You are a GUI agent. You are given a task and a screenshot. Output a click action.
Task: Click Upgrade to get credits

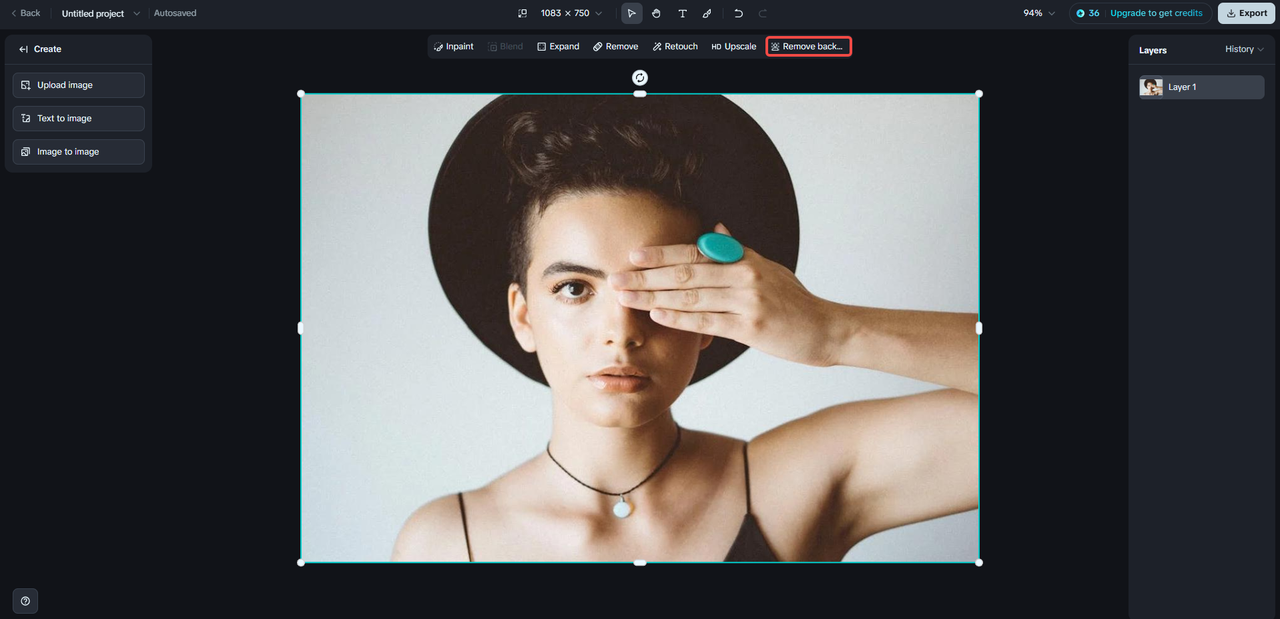coord(1156,13)
